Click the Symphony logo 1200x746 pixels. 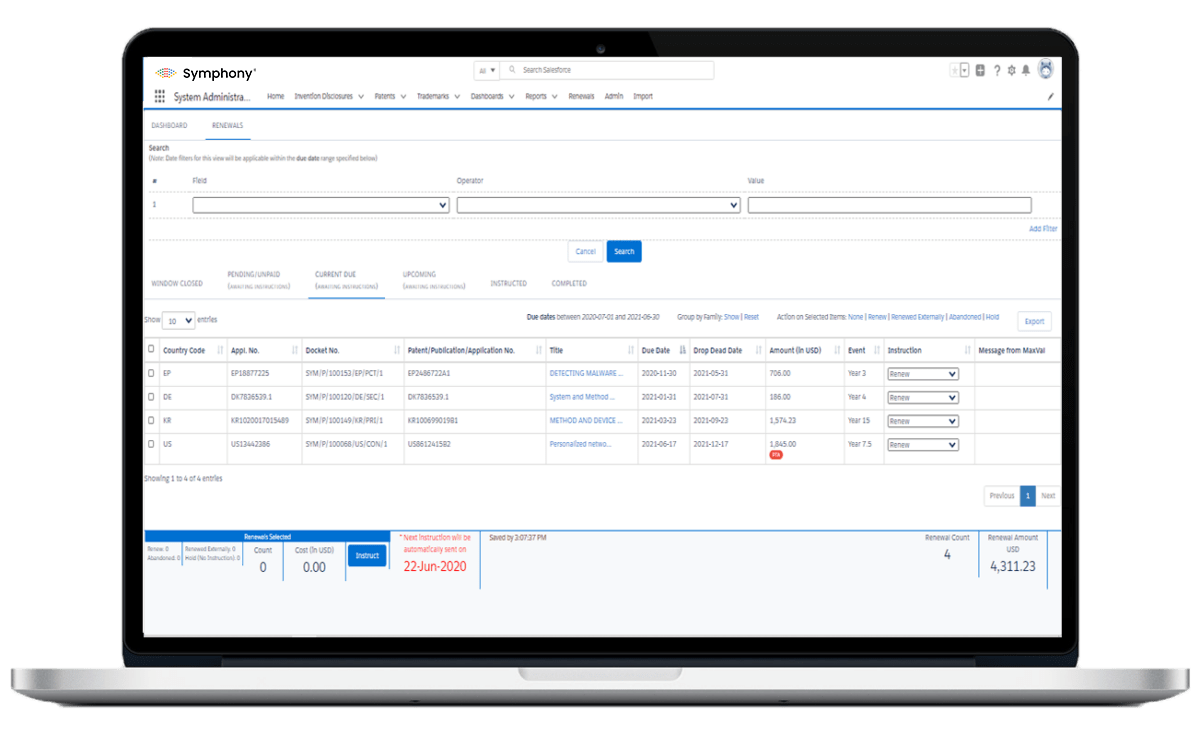206,73
